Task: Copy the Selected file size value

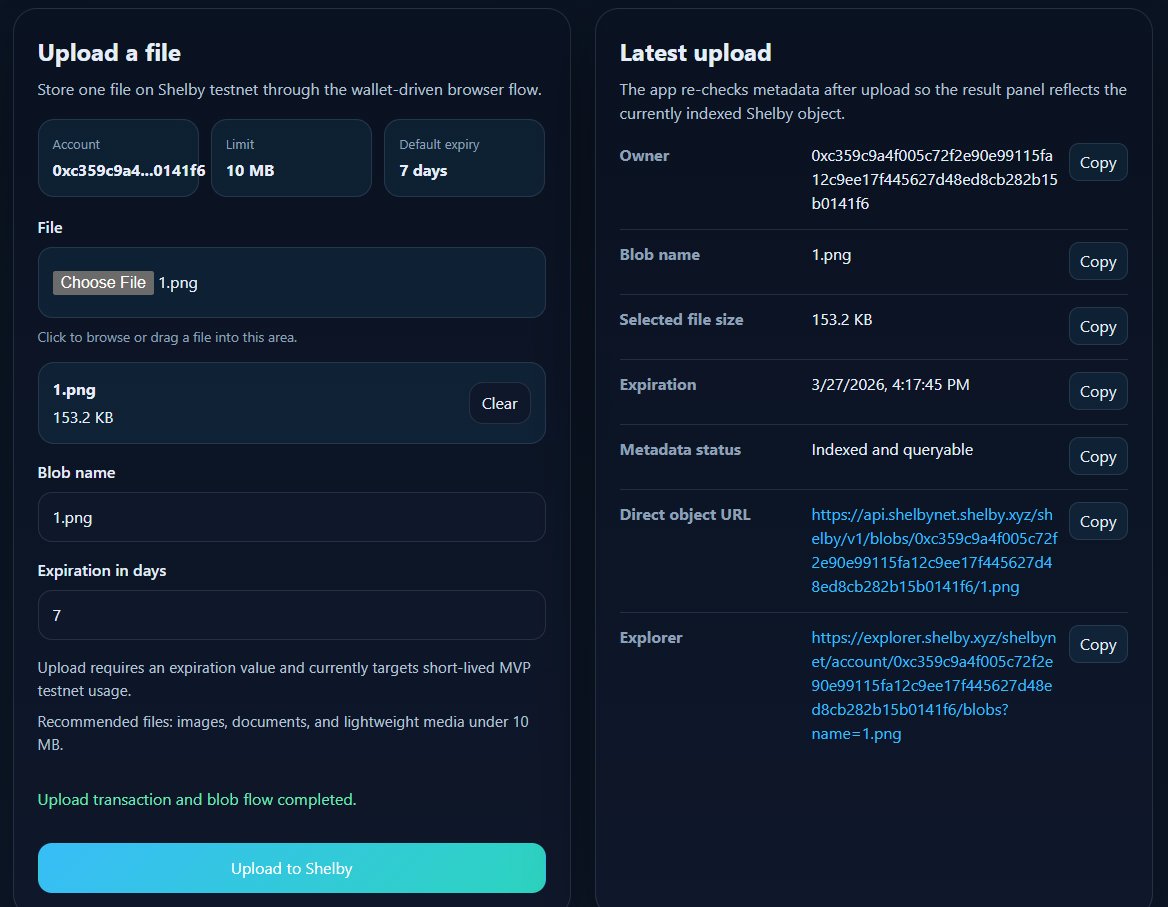Action: [1098, 326]
